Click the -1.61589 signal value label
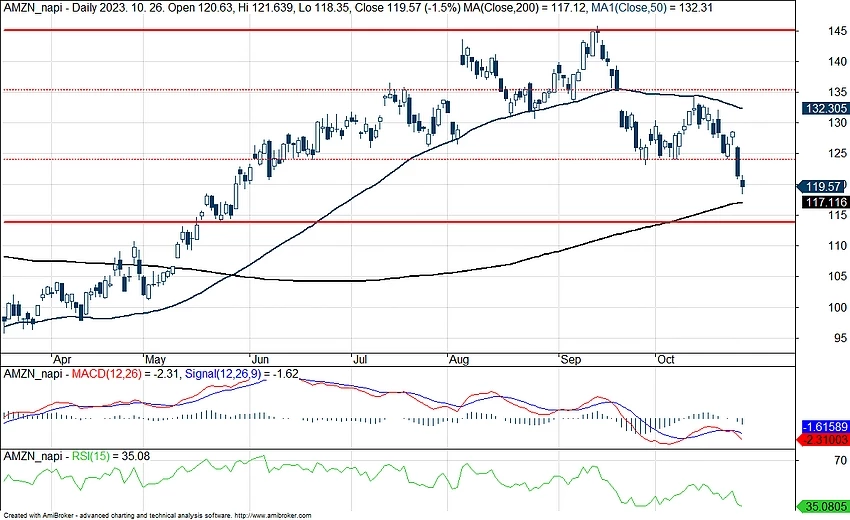Viewport: 850px width, 520px height. [x=826, y=427]
